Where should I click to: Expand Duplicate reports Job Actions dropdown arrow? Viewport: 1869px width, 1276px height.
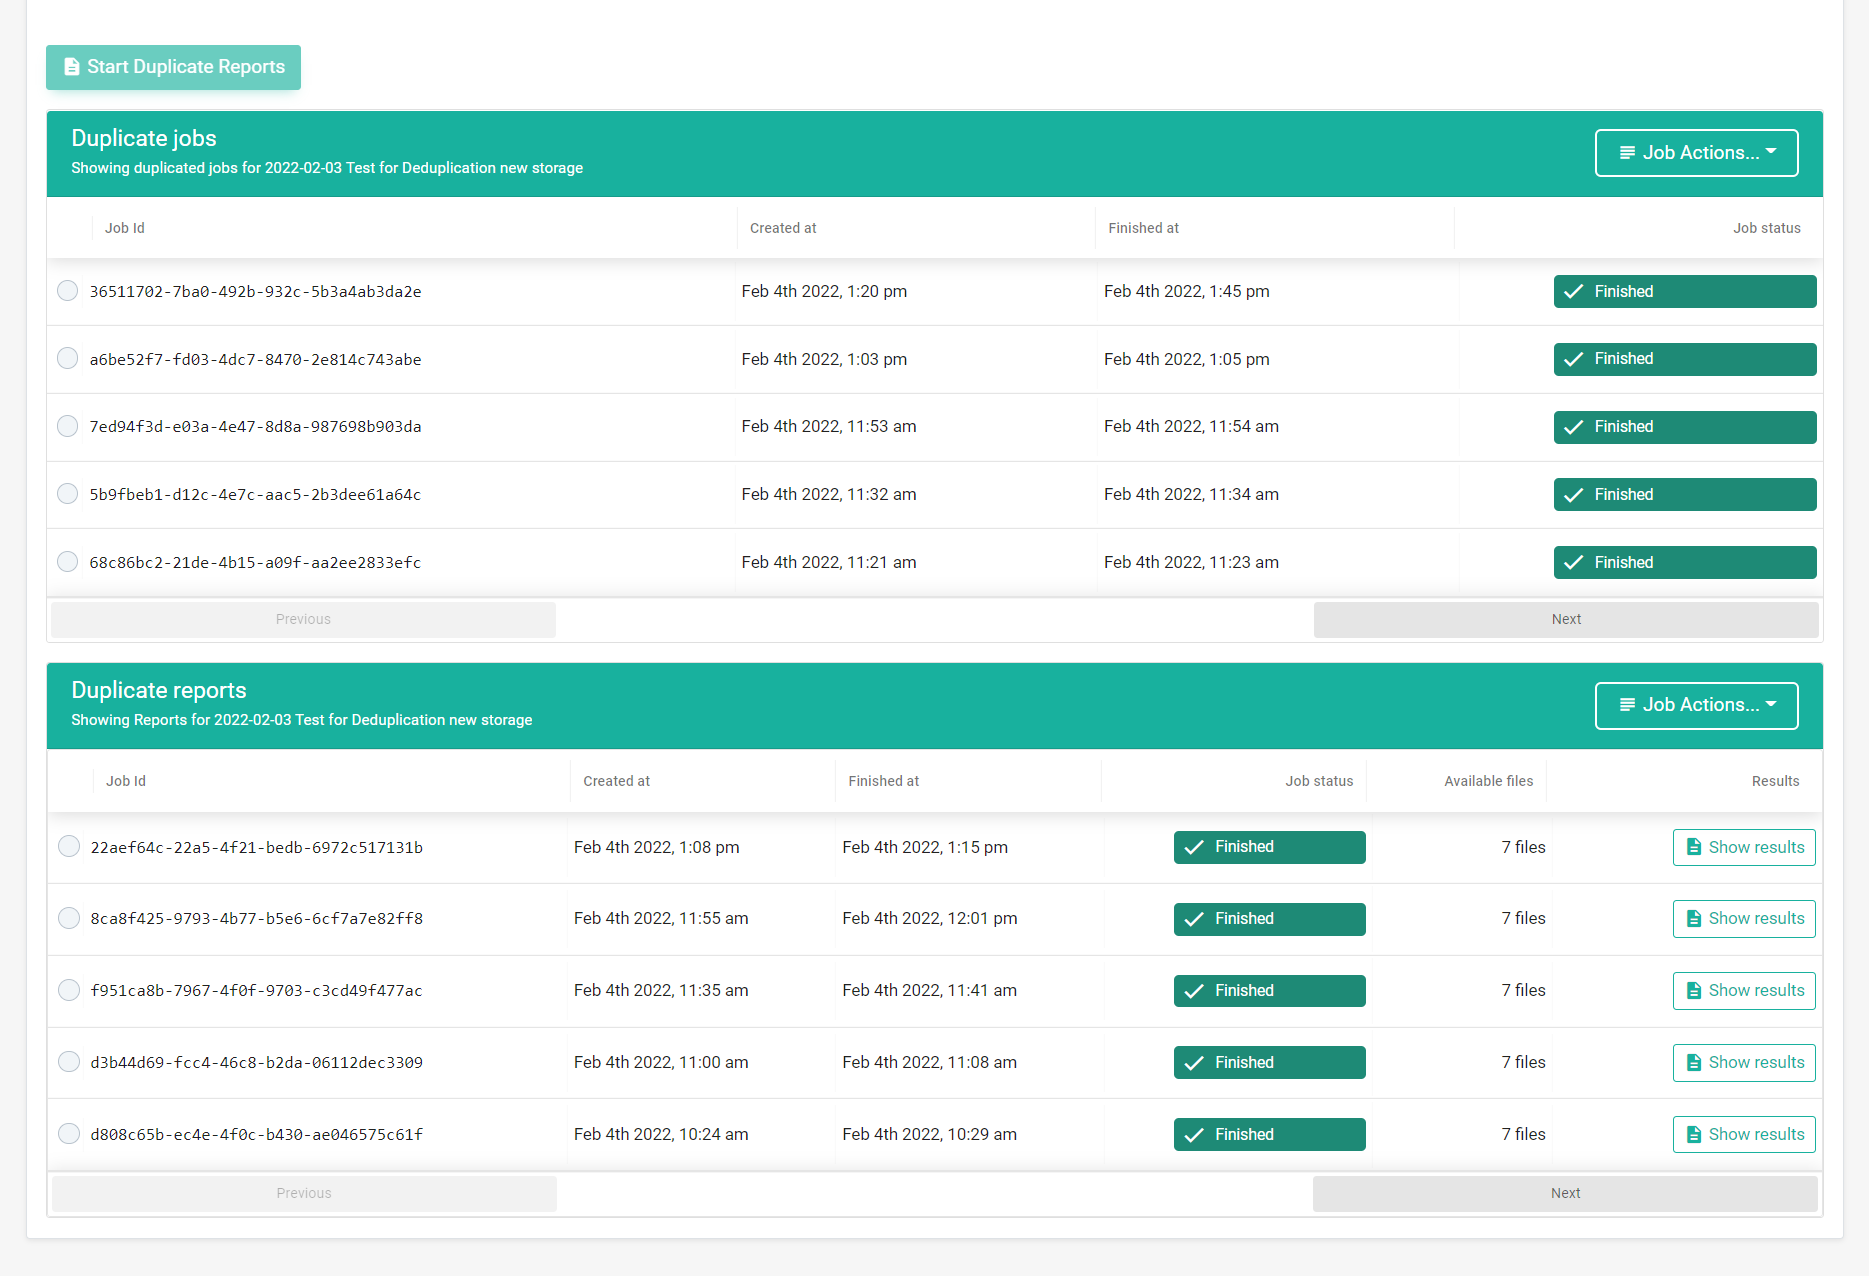click(x=1771, y=704)
